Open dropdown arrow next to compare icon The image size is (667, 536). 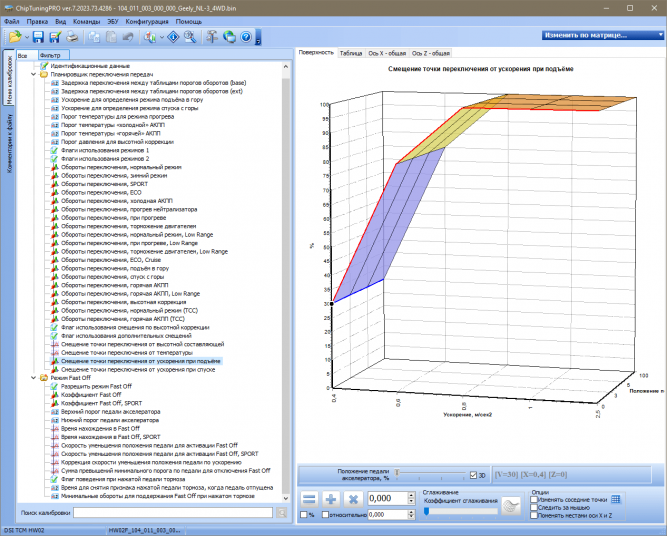click(162, 37)
